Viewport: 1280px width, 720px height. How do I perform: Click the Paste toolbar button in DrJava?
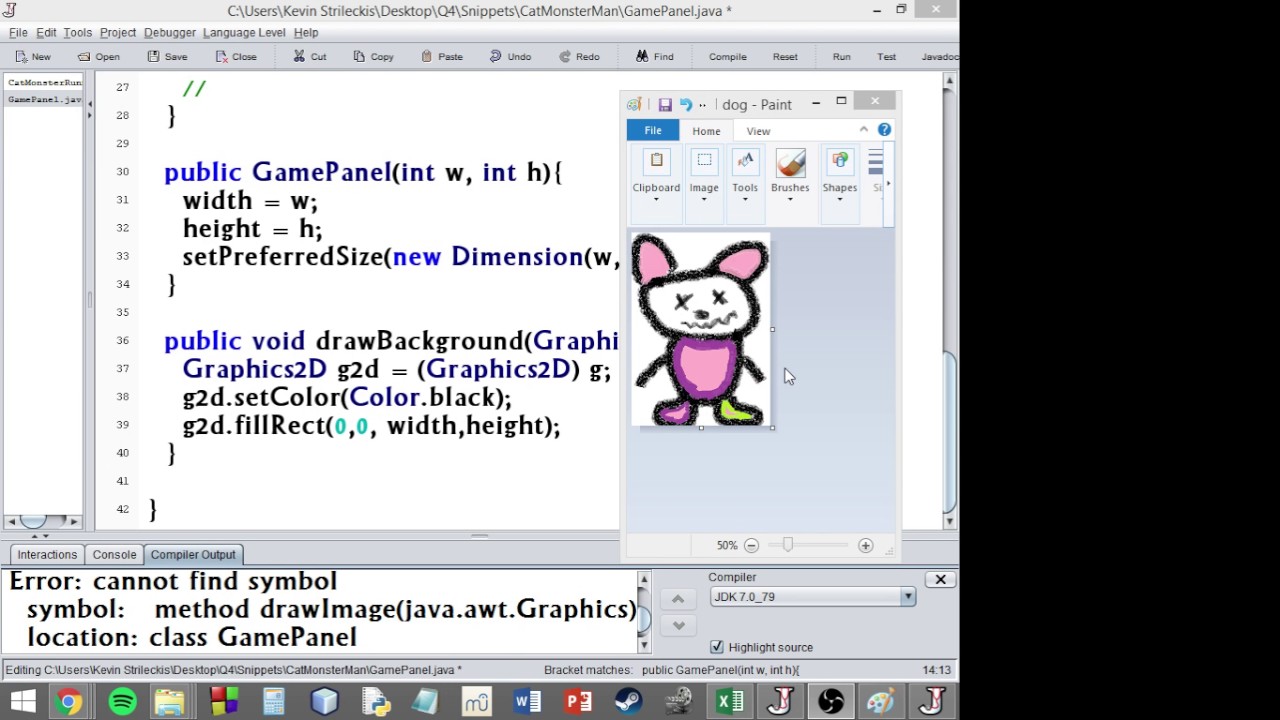click(441, 57)
